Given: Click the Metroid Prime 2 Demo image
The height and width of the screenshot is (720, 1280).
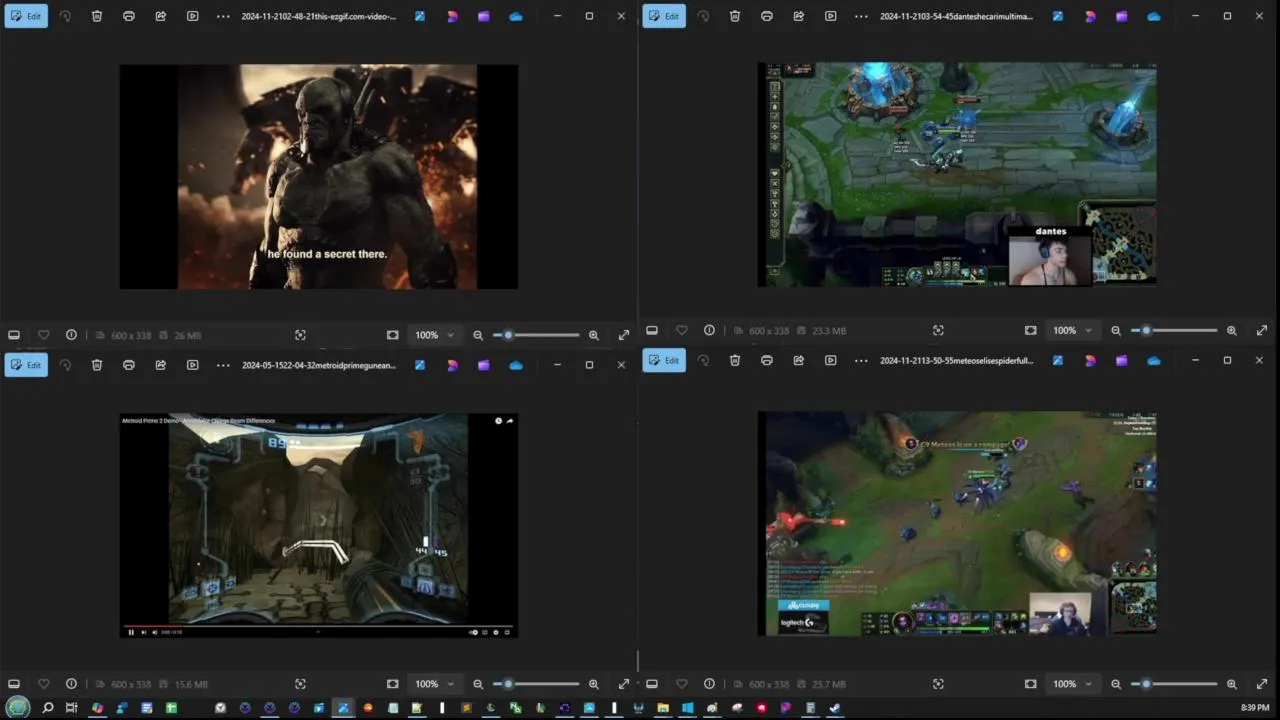Looking at the screenshot, I should [x=319, y=525].
